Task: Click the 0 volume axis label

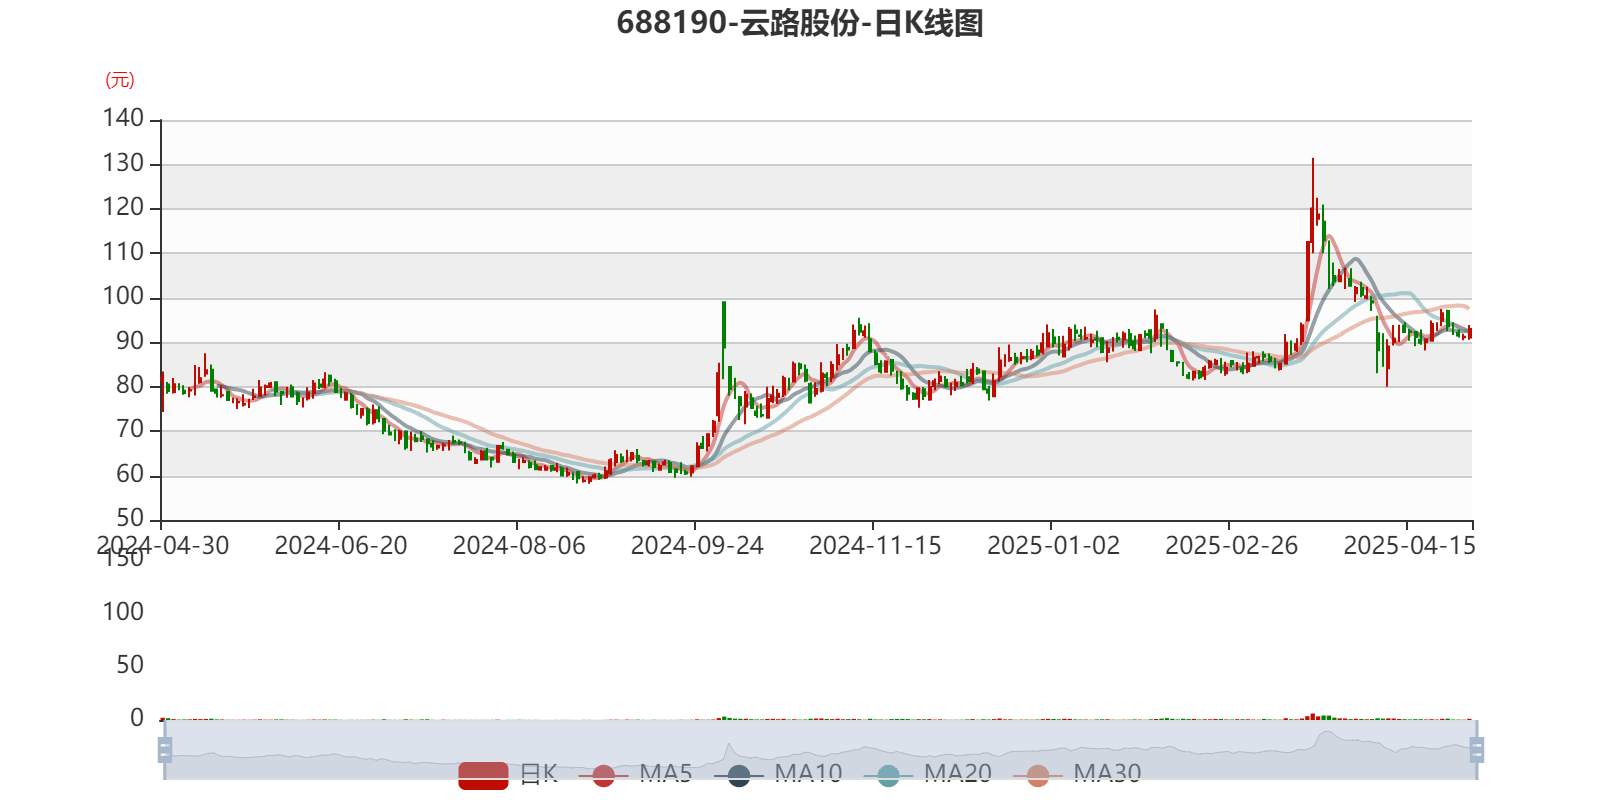Action: coord(137,718)
